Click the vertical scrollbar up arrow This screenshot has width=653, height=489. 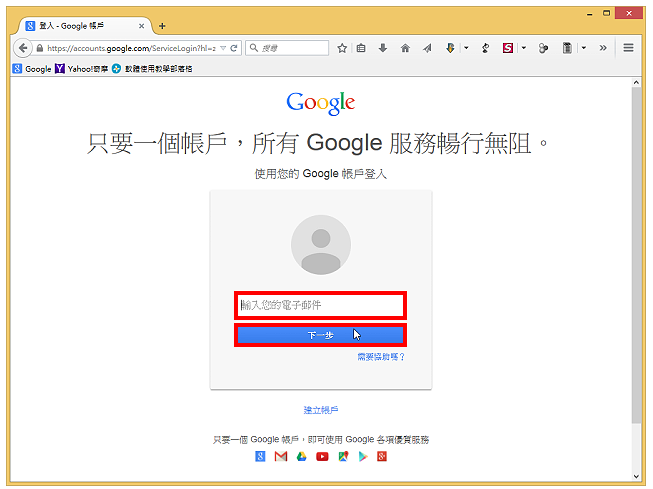[x=636, y=82]
